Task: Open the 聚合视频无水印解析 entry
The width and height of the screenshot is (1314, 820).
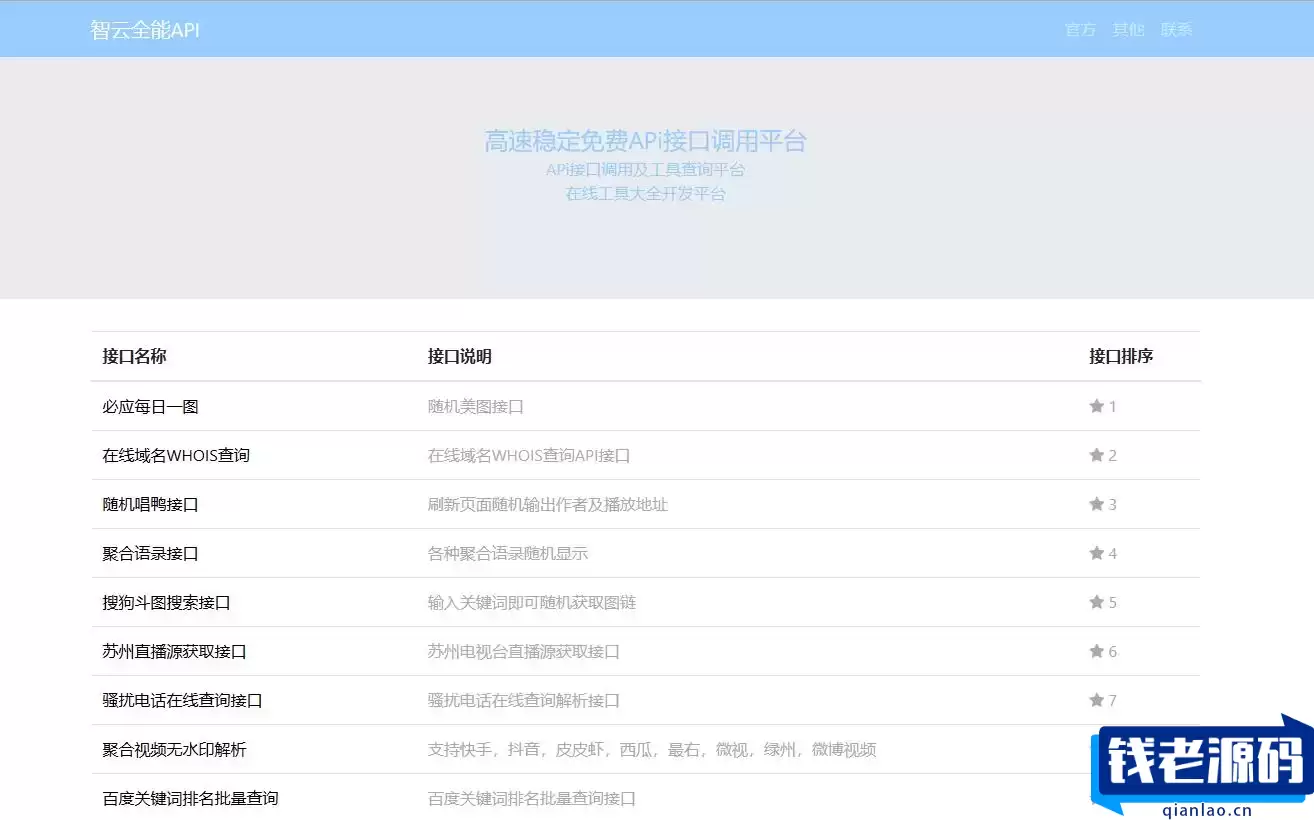Action: 174,750
